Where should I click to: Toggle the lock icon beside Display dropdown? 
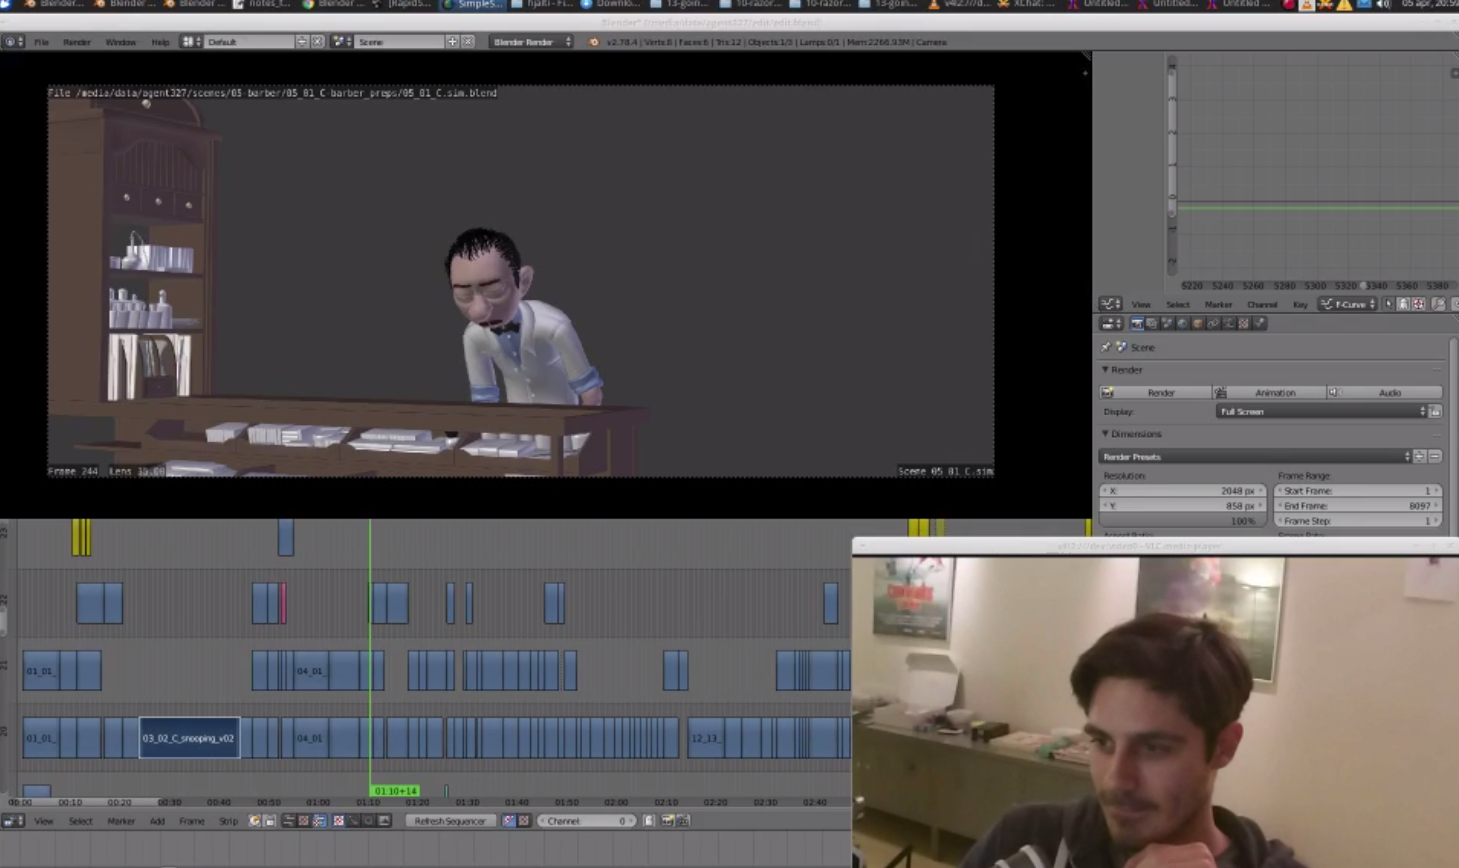(x=1435, y=412)
